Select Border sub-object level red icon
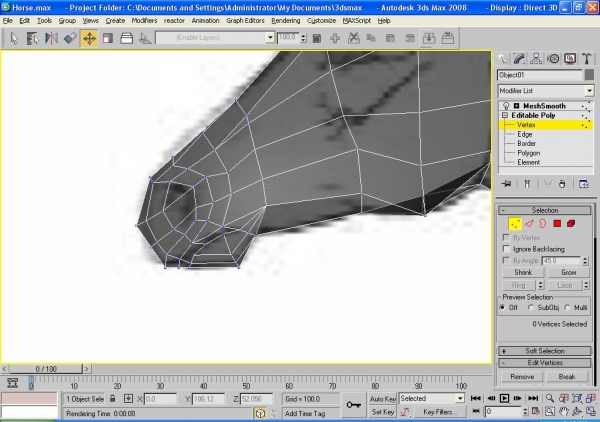This screenshot has height=422, width=600. tap(543, 223)
